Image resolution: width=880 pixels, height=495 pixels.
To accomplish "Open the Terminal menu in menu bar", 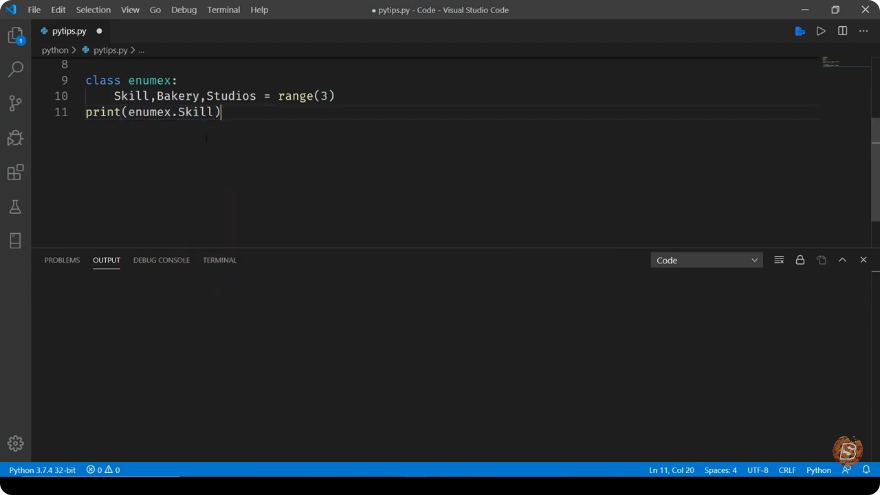I will (x=223, y=10).
